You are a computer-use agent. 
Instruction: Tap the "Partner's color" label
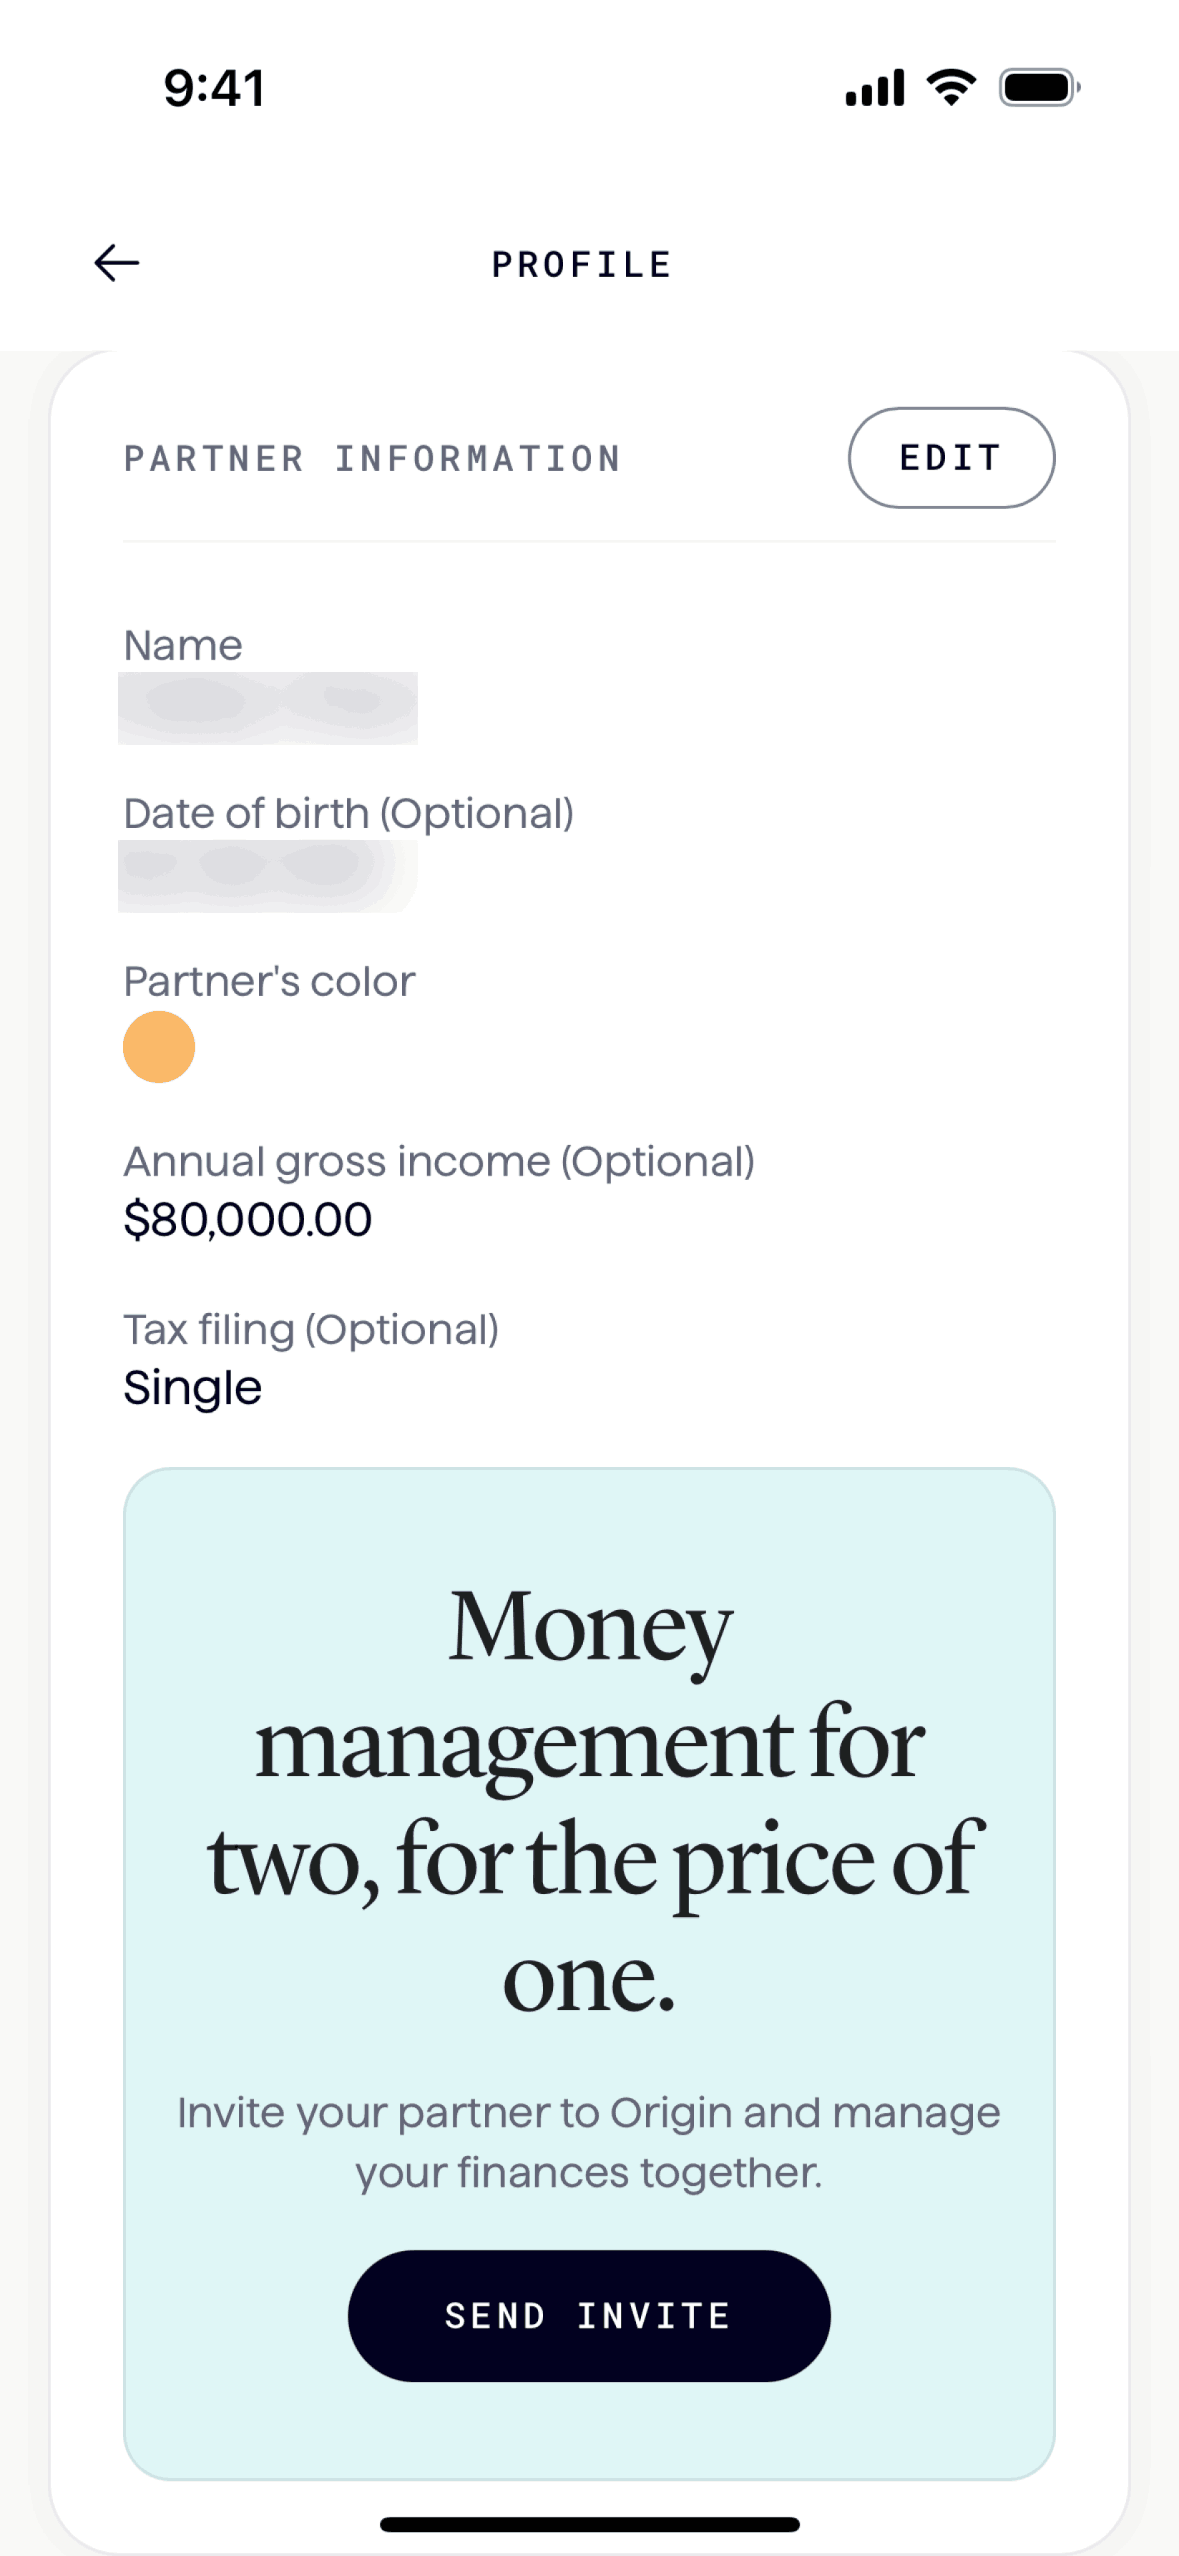[269, 982]
